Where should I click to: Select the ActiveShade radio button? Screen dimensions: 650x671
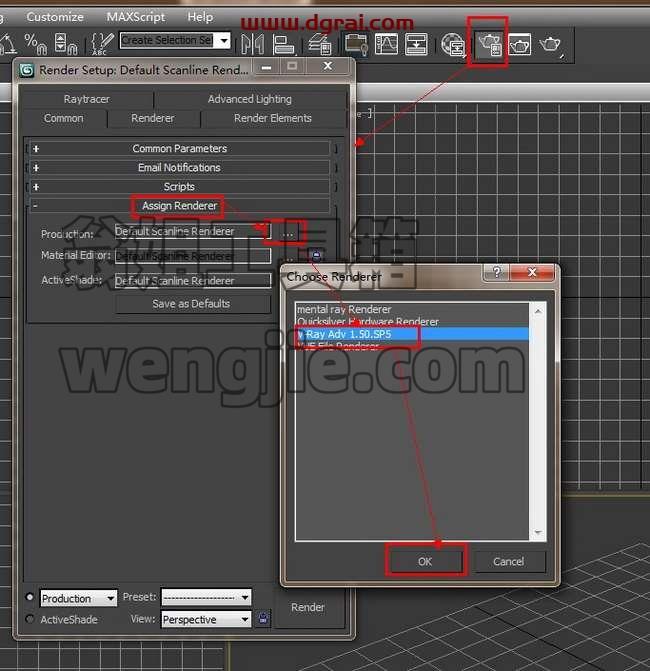(x=30, y=619)
